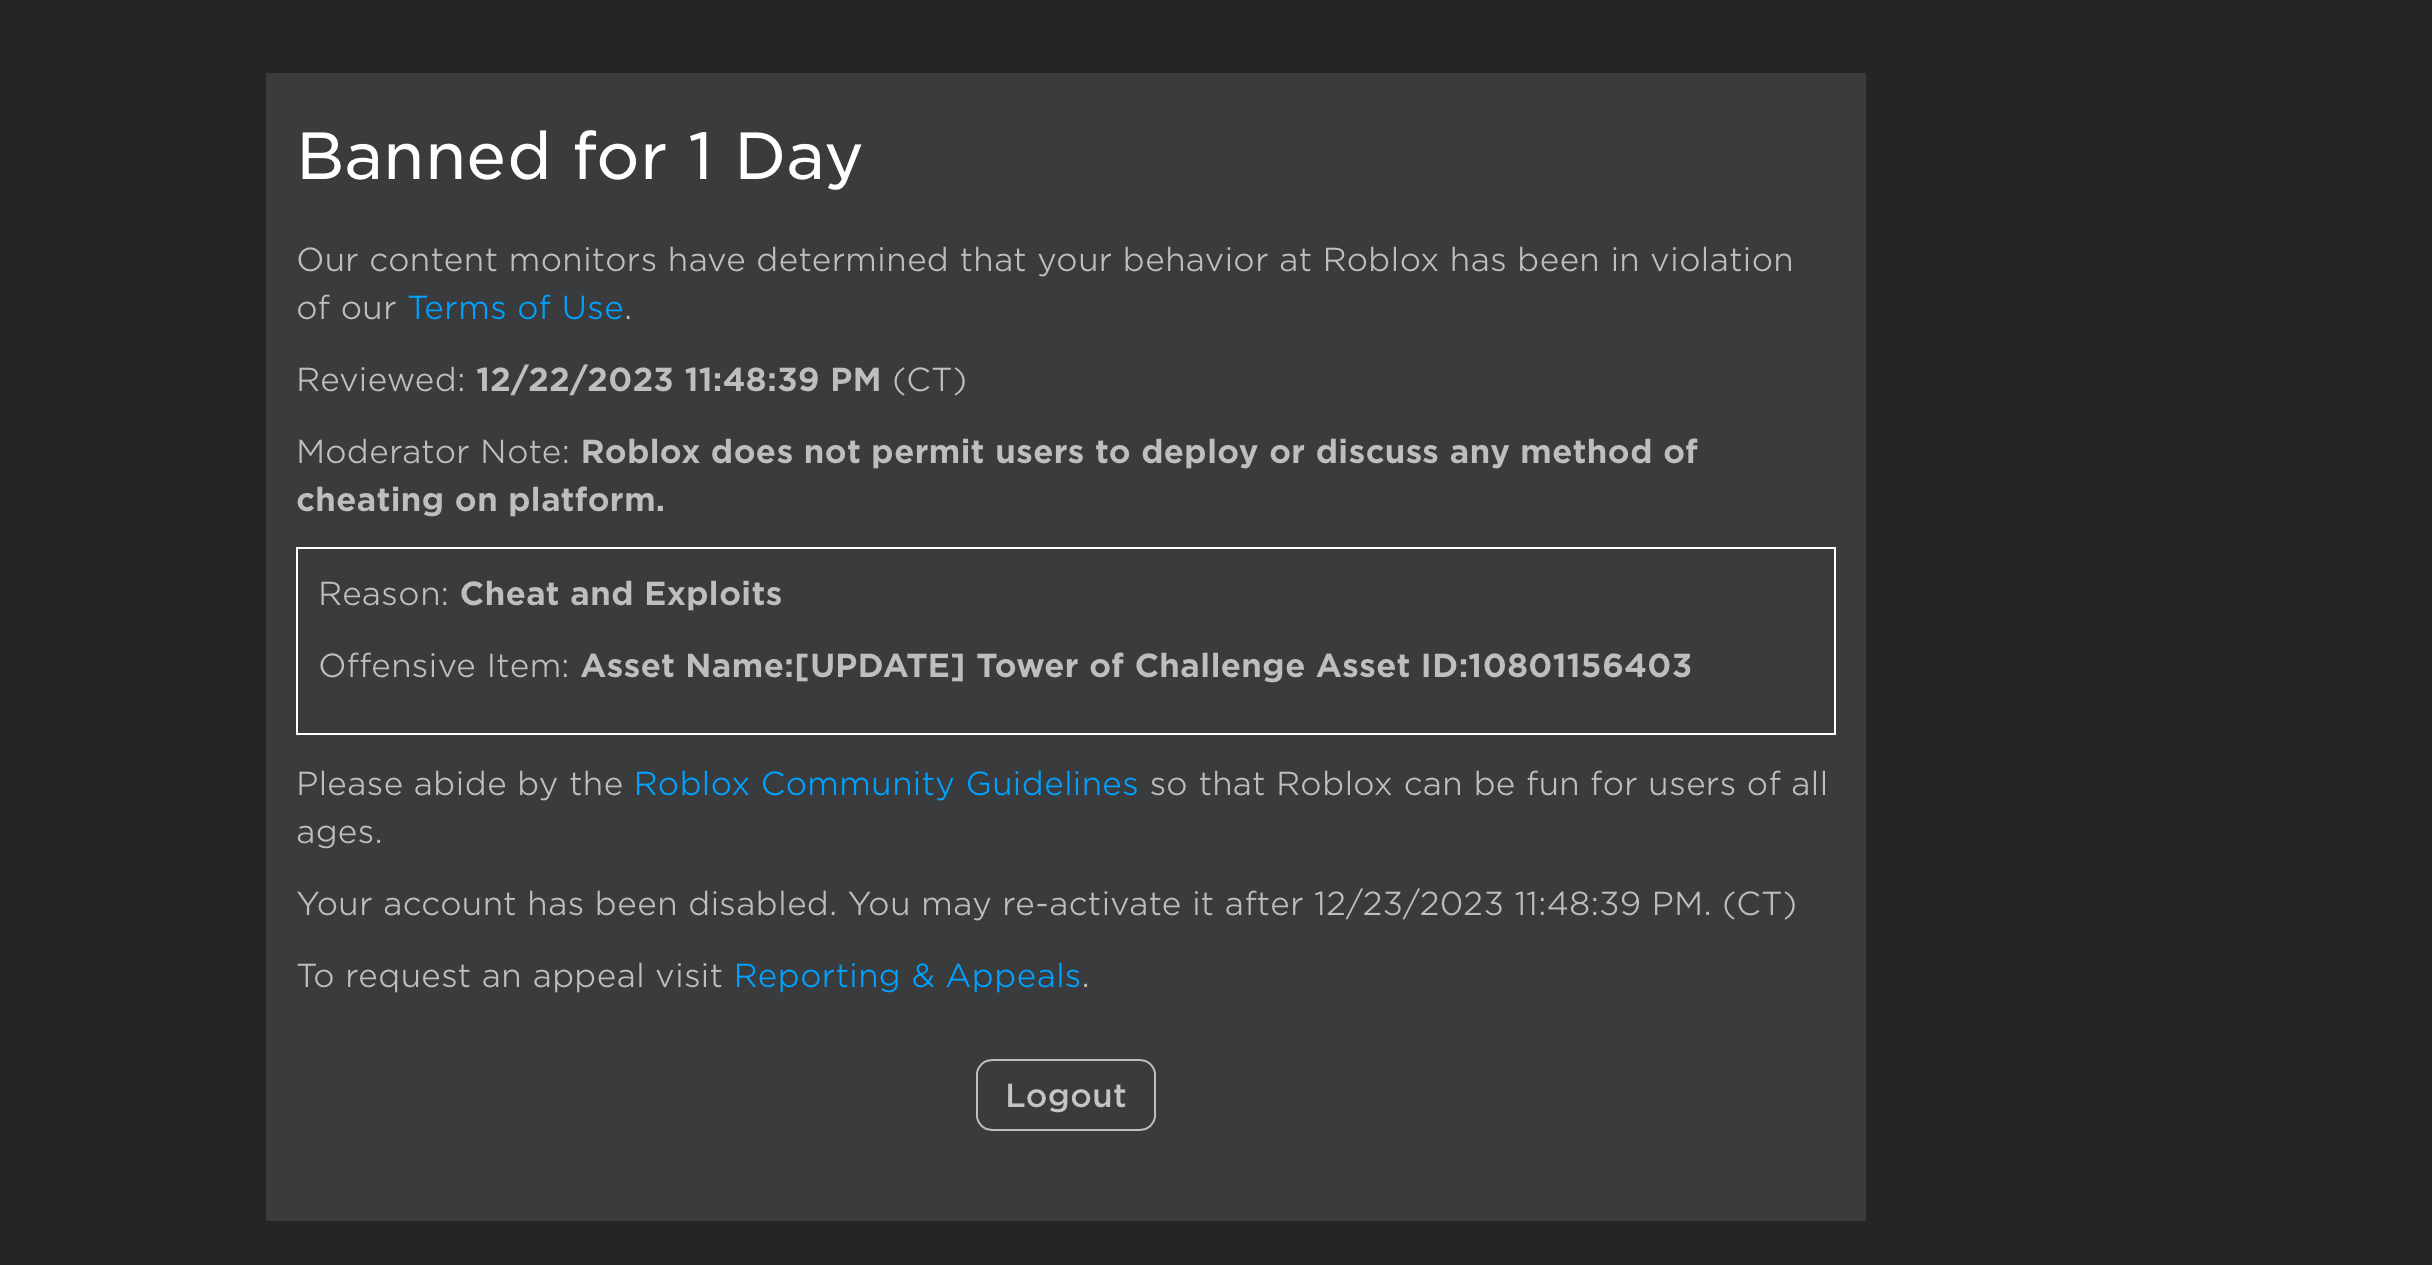Click the Reviewed: label
Screen dimensions: 2432x1265
coord(380,380)
